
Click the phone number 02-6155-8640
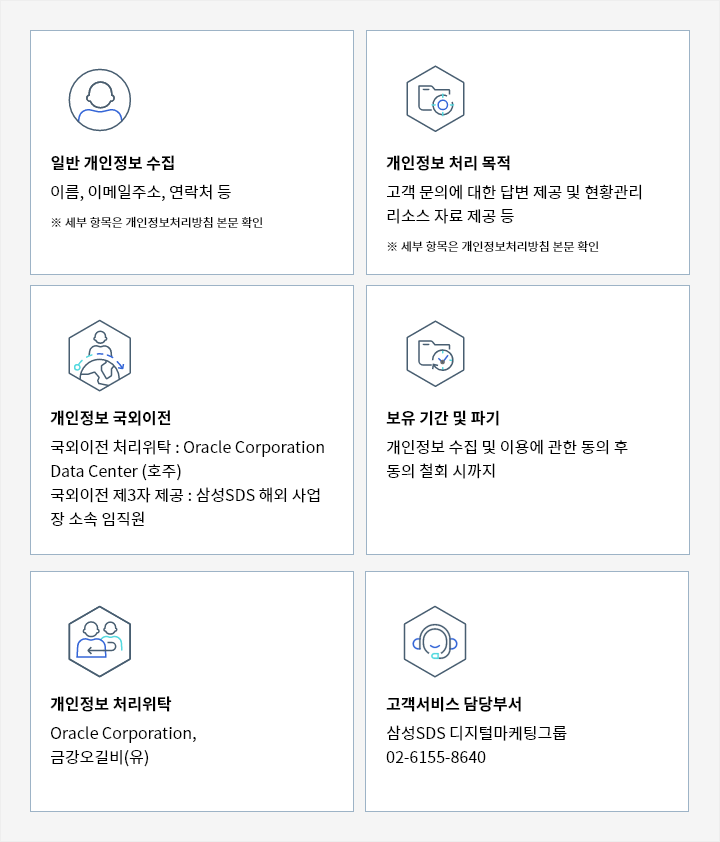(436, 757)
